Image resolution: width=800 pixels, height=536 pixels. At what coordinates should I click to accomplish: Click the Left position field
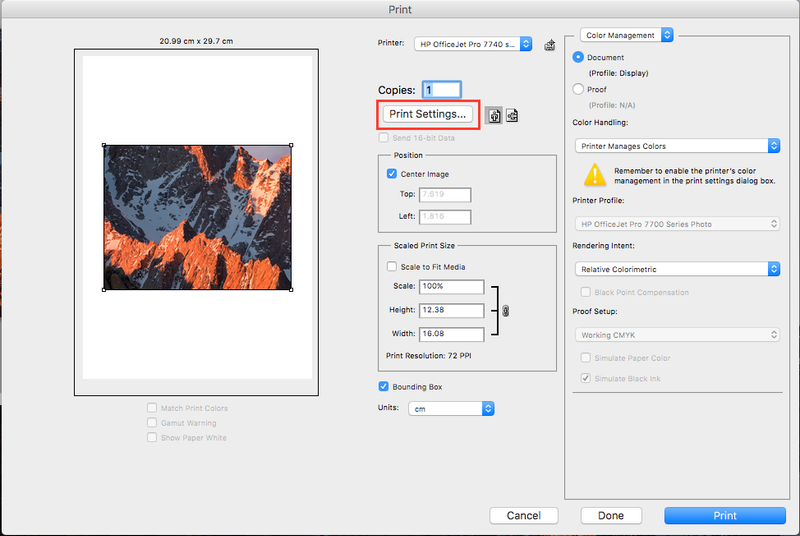pyautogui.click(x=445, y=217)
